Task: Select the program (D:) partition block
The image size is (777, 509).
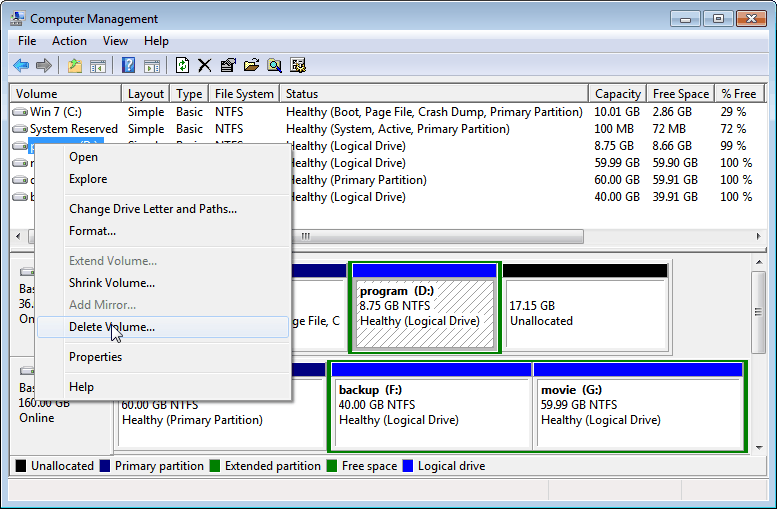Action: click(x=425, y=308)
